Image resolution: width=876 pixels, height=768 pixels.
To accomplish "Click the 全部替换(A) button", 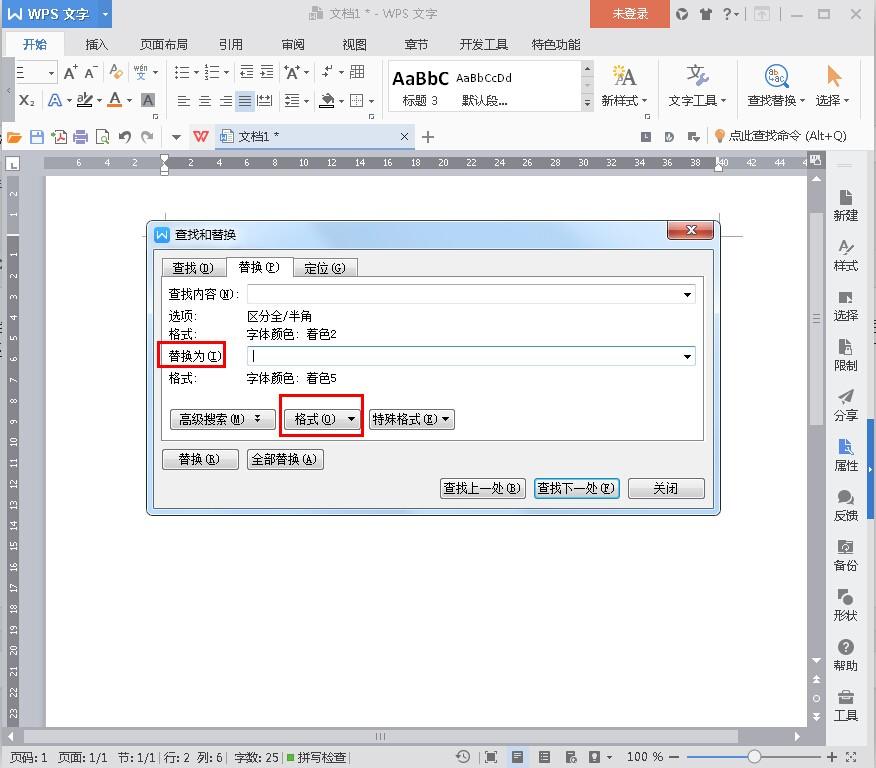I will click(x=285, y=459).
